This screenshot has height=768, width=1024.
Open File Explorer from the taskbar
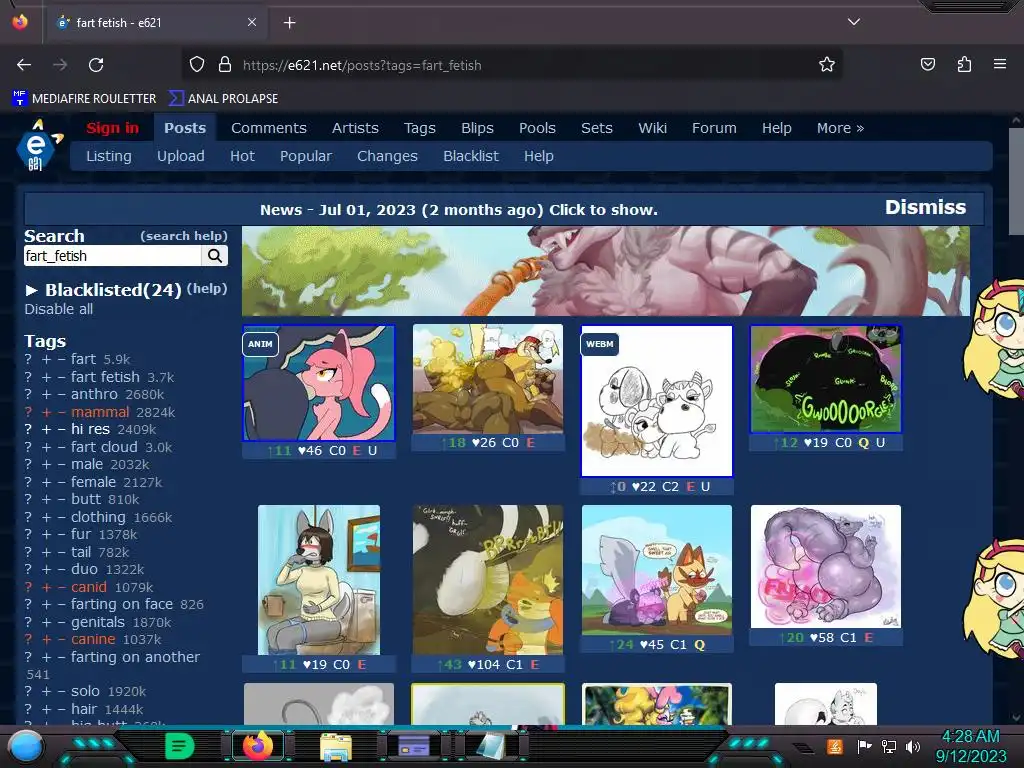pyautogui.click(x=336, y=746)
